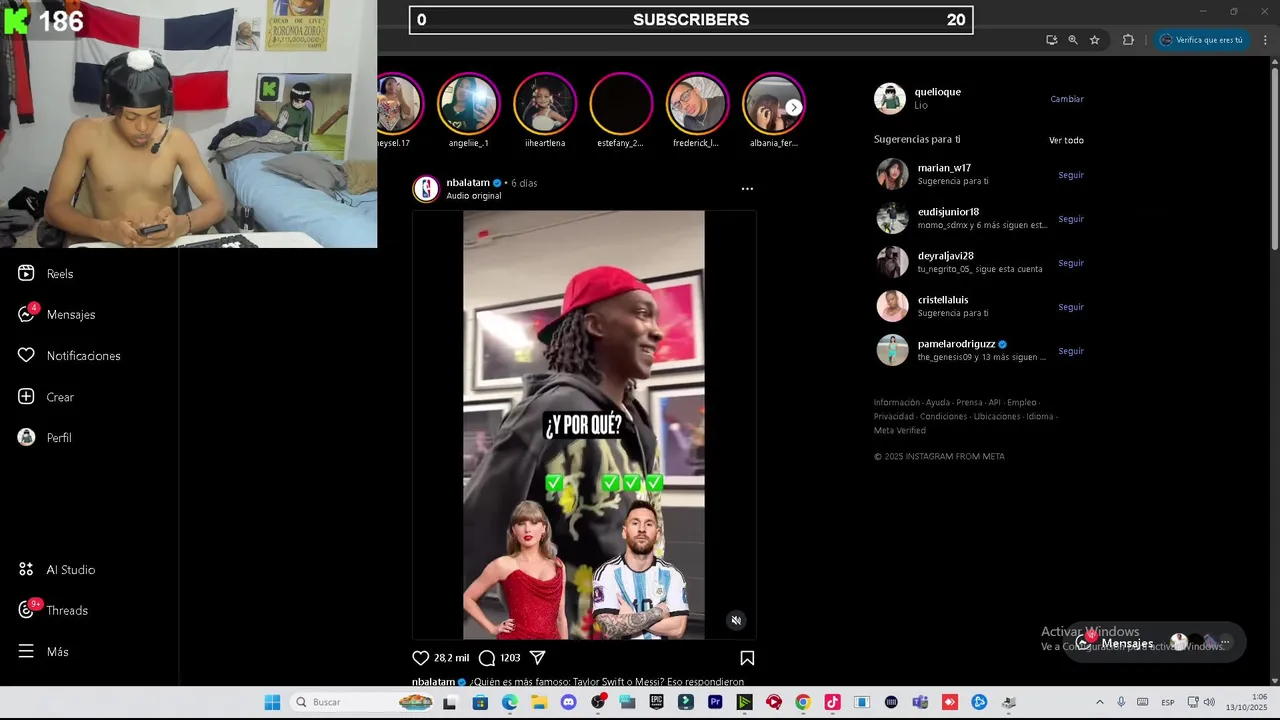Click the 1203 comments count
The width and height of the screenshot is (1280, 720).
coord(510,658)
